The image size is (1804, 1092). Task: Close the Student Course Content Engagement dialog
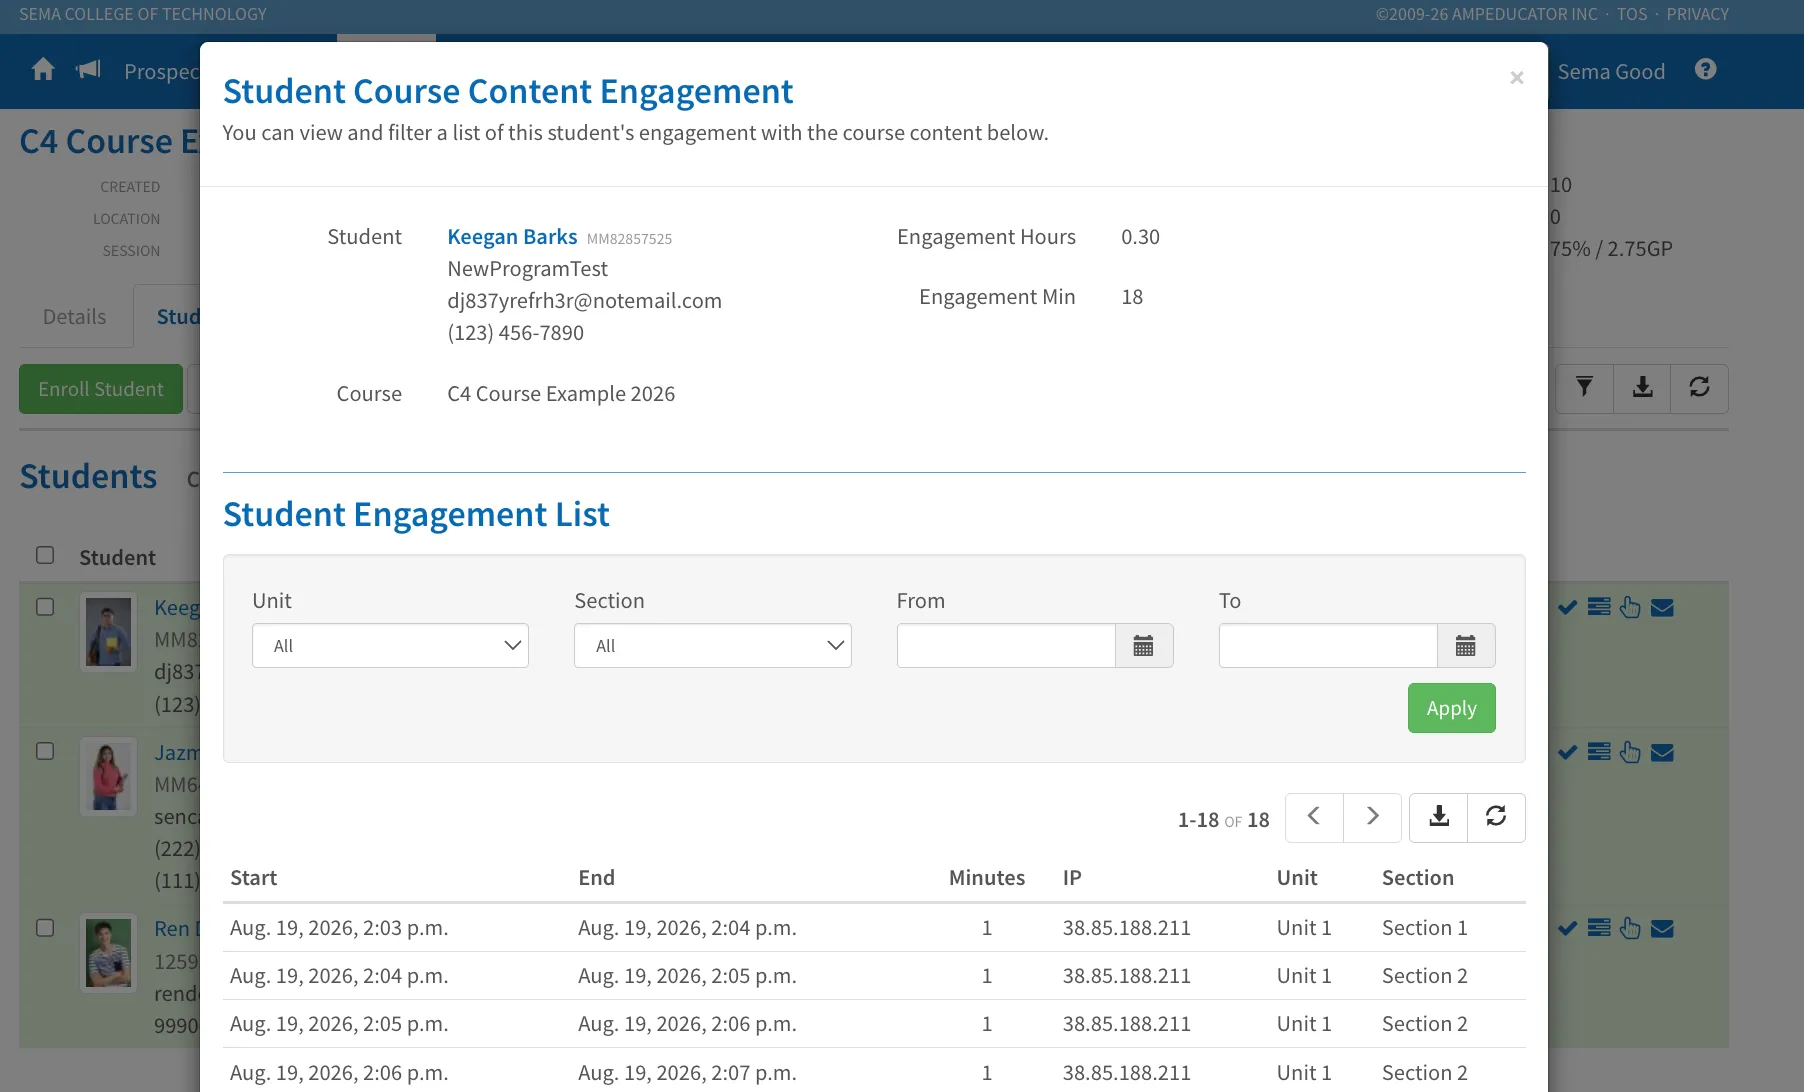1517,78
